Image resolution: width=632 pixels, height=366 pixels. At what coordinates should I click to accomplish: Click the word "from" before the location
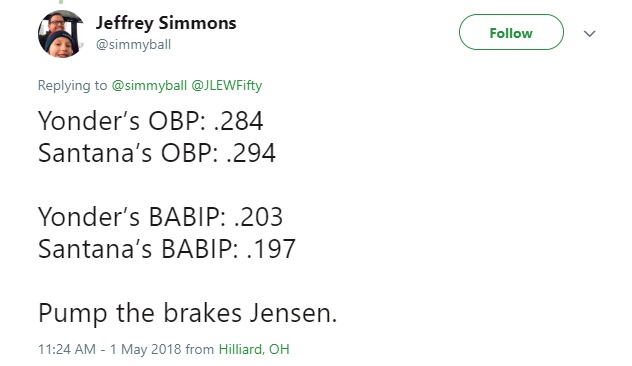tap(200, 349)
